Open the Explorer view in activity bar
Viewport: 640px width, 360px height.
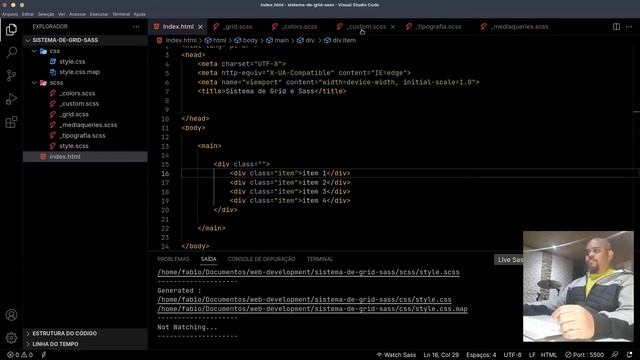tap(11, 29)
